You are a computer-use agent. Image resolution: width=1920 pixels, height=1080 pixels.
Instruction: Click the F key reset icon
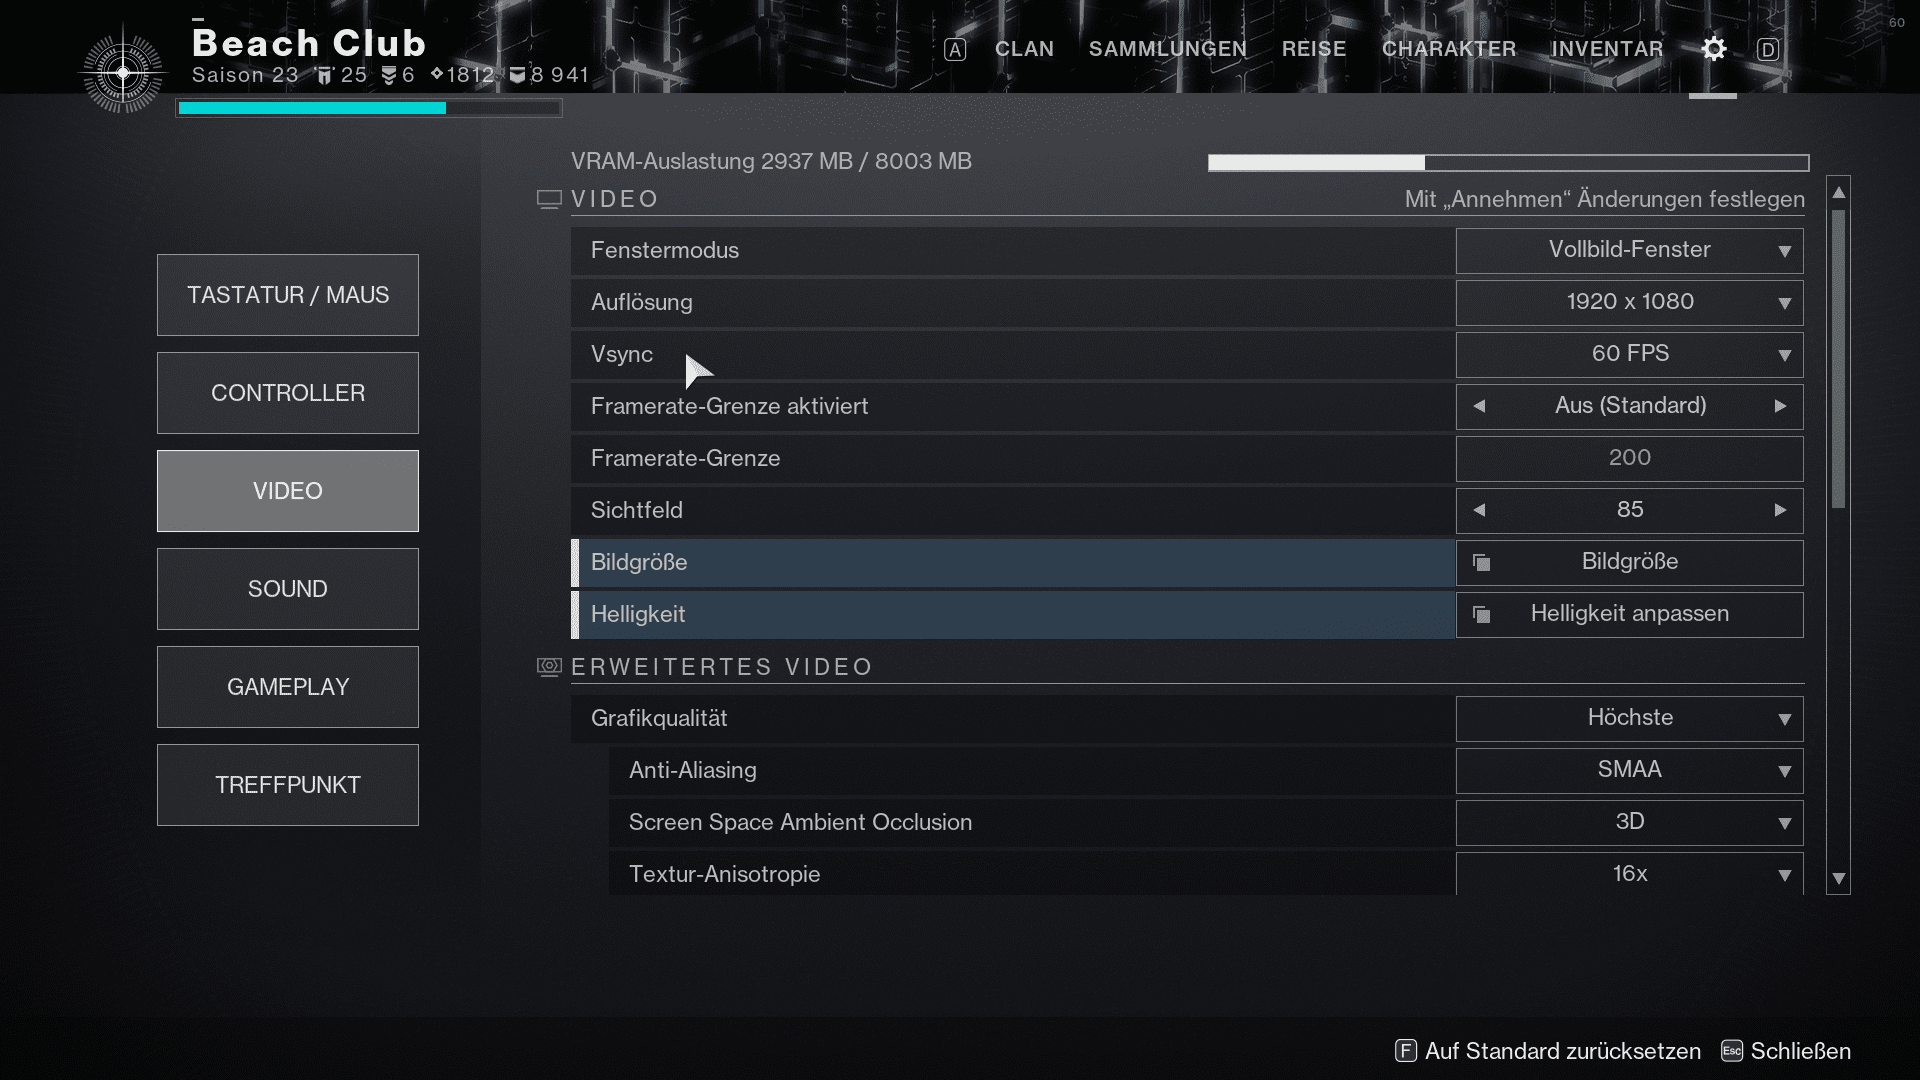pos(1405,1051)
